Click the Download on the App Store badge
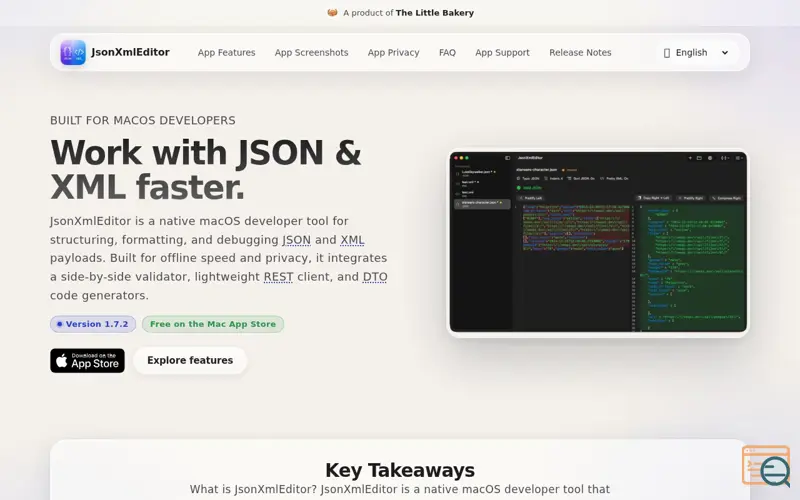This screenshot has height=500, width=800. pos(87,361)
